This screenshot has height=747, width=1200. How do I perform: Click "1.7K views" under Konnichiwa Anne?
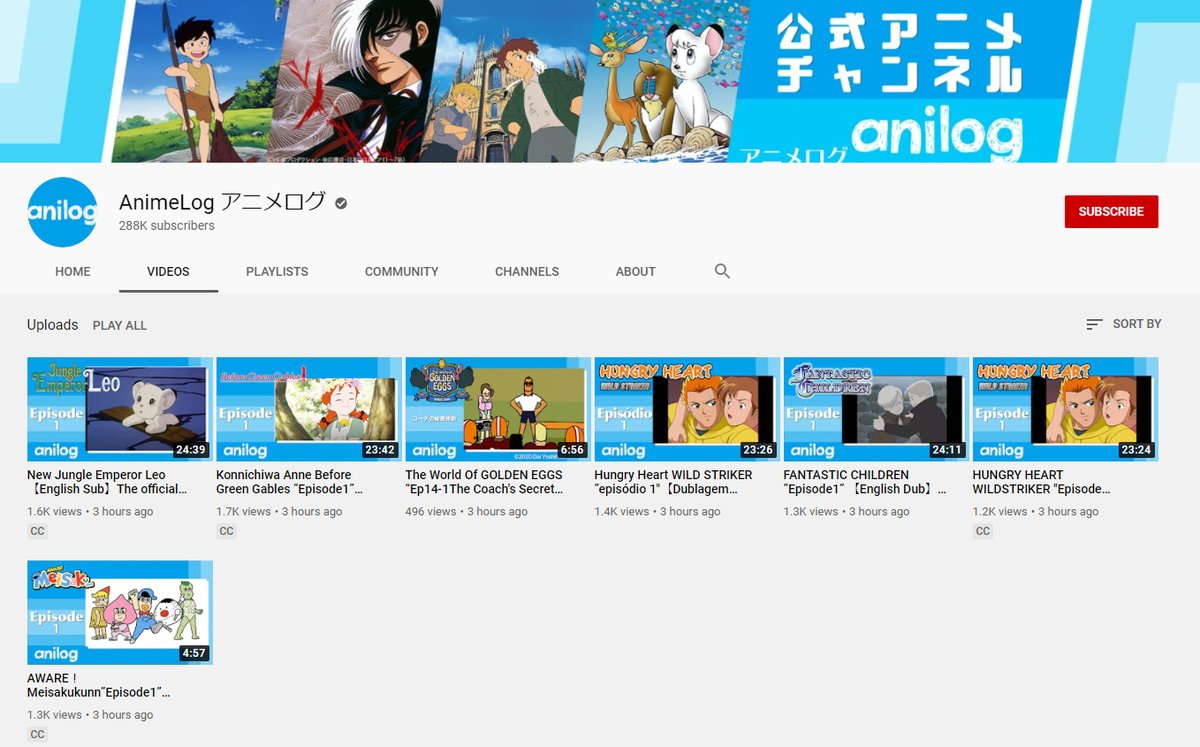point(243,511)
